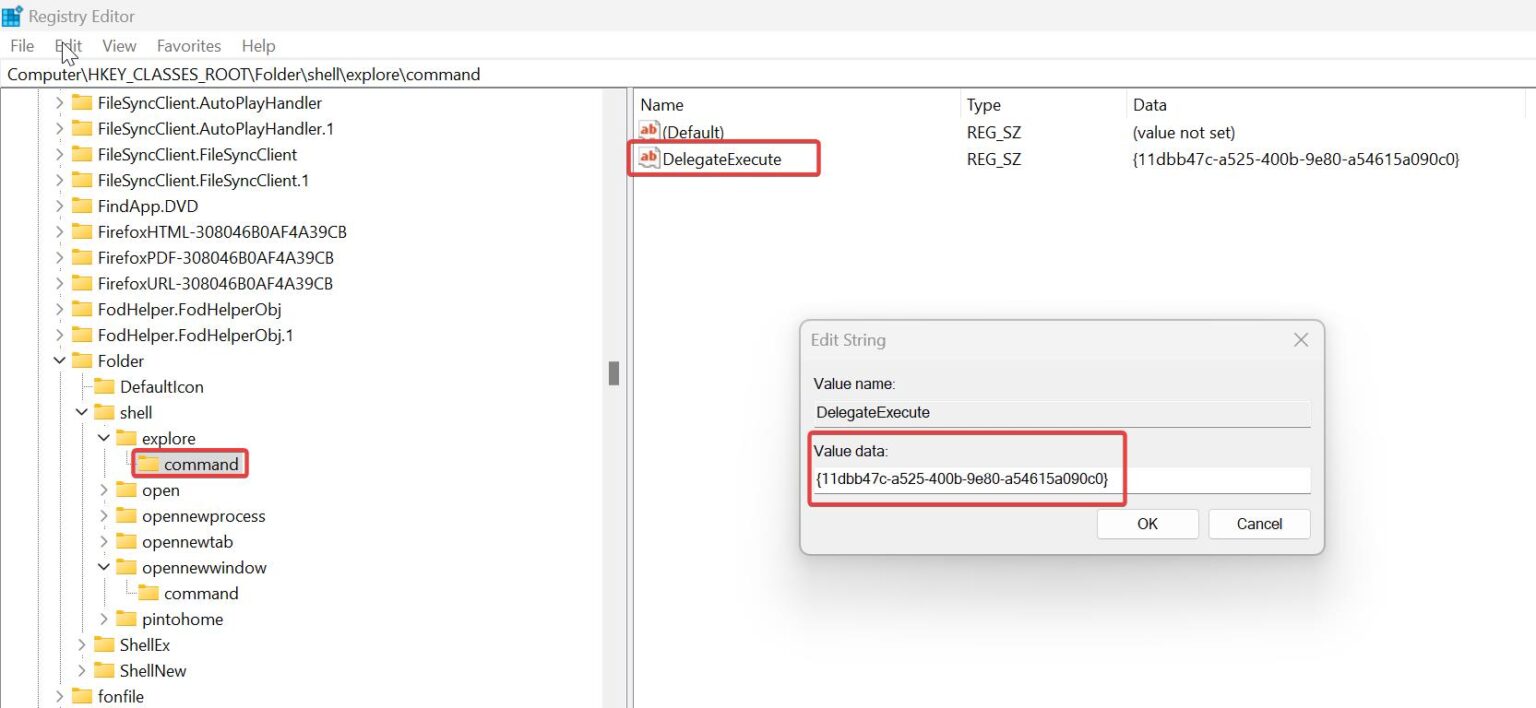The height and width of the screenshot is (708, 1536).
Task: Click the Cancel button
Action: tap(1259, 523)
